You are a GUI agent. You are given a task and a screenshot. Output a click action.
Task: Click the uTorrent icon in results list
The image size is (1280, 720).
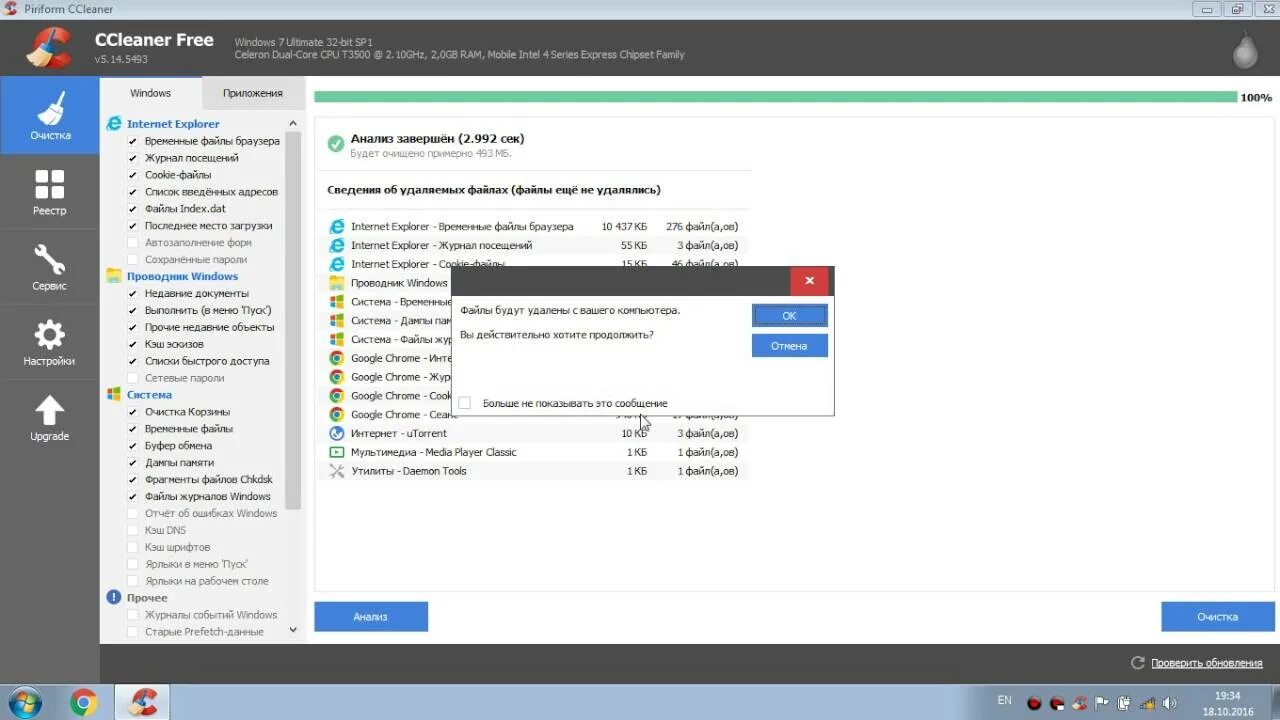pyautogui.click(x=336, y=433)
